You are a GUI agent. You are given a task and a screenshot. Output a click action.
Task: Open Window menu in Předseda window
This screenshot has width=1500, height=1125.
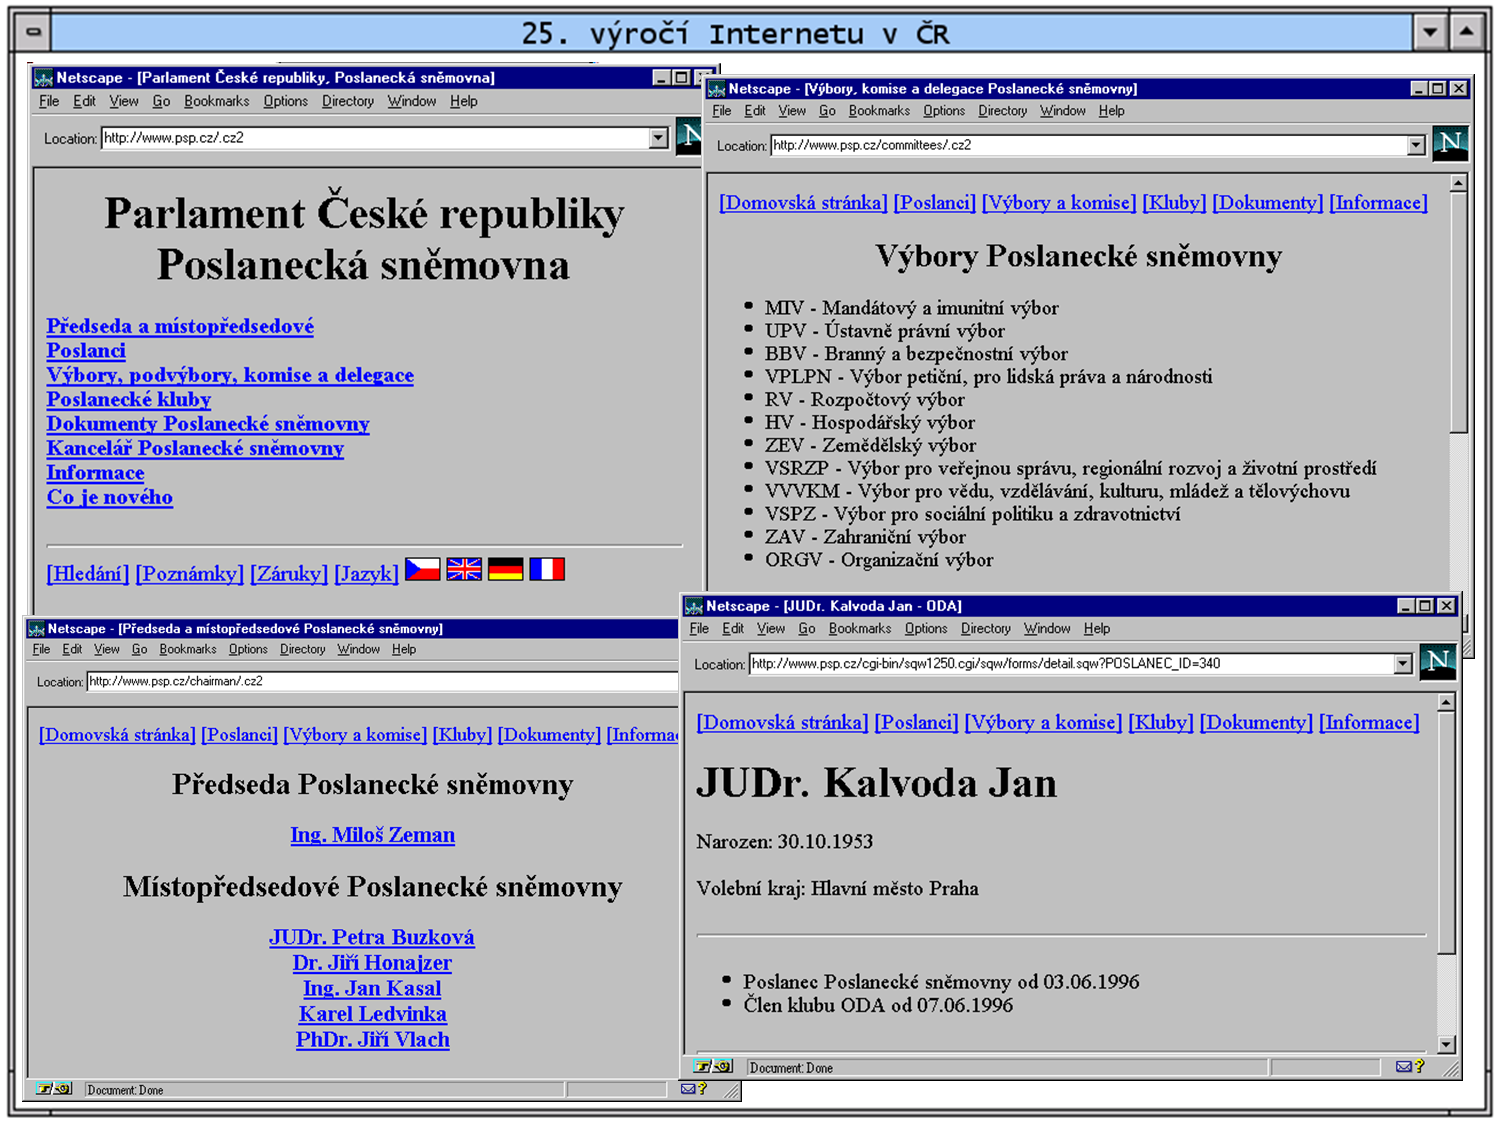click(x=358, y=649)
